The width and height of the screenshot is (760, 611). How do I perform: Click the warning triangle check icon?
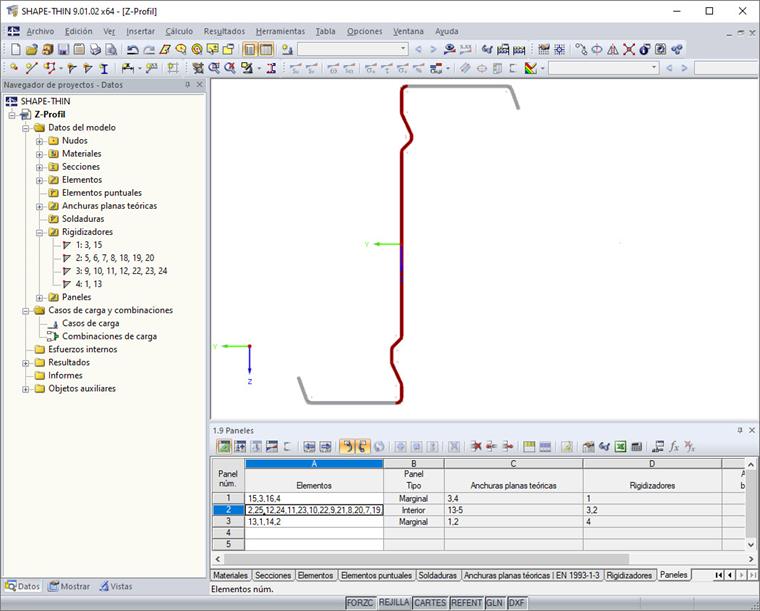[613, 49]
